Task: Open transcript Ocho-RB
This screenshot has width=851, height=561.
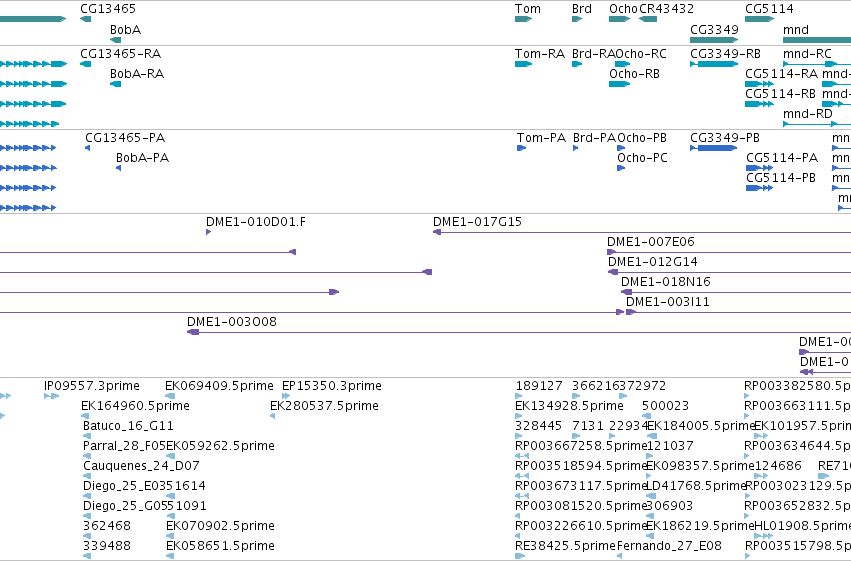Action: [634, 74]
